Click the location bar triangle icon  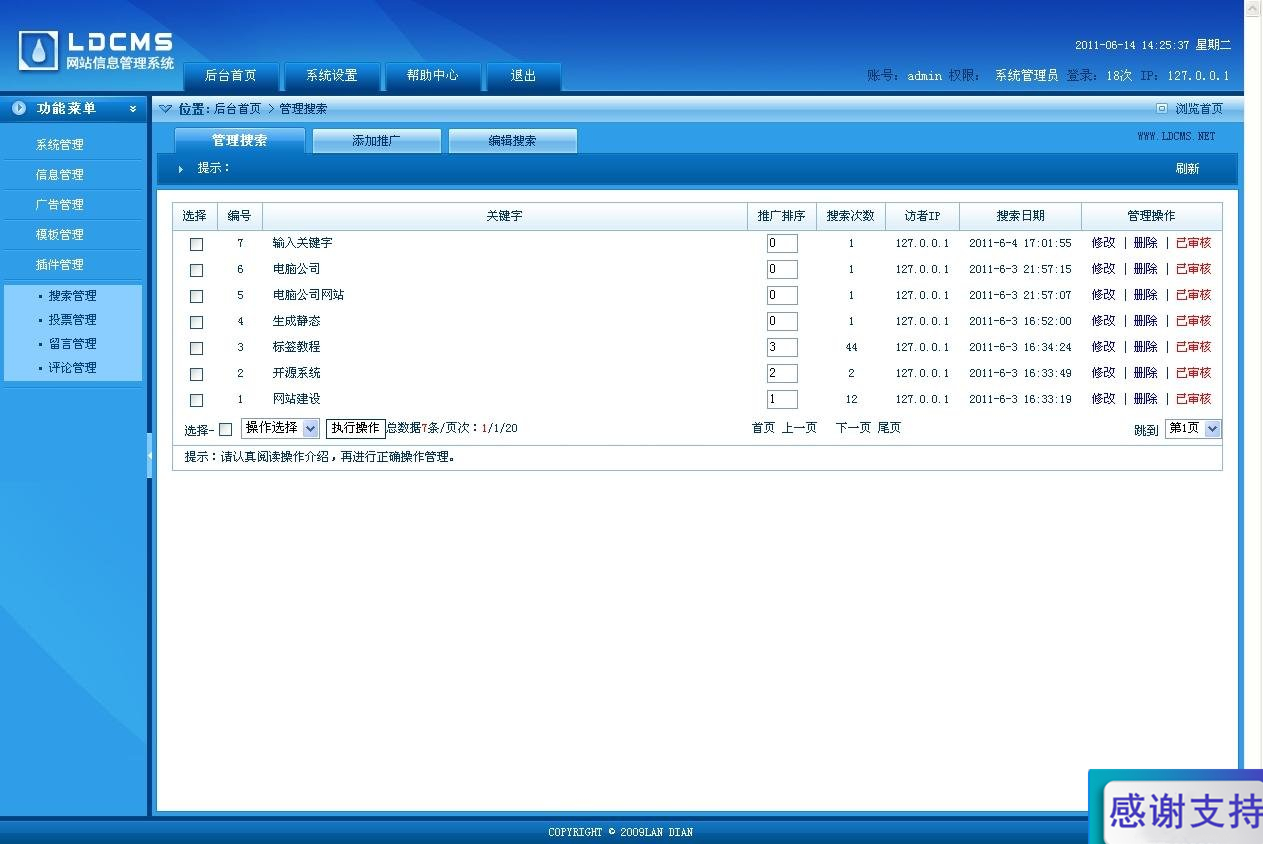point(166,109)
